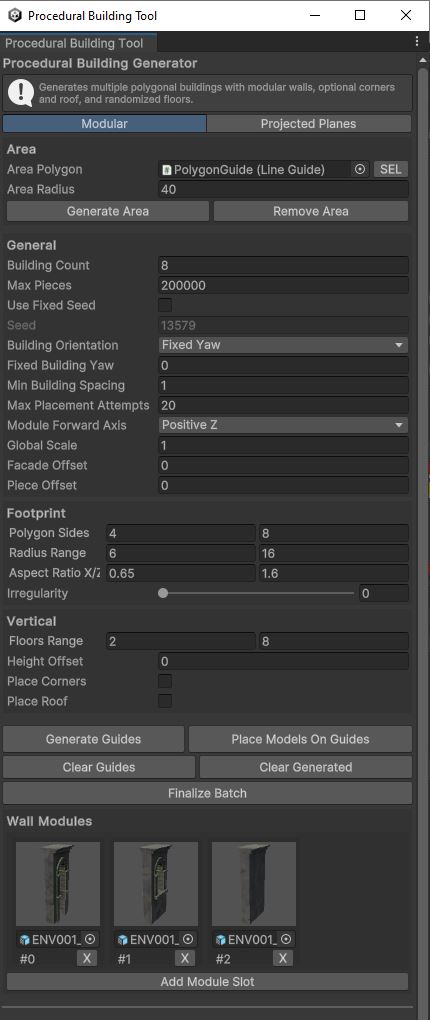Switch to Projected Planes mode tab
430x1020 pixels.
(x=308, y=124)
